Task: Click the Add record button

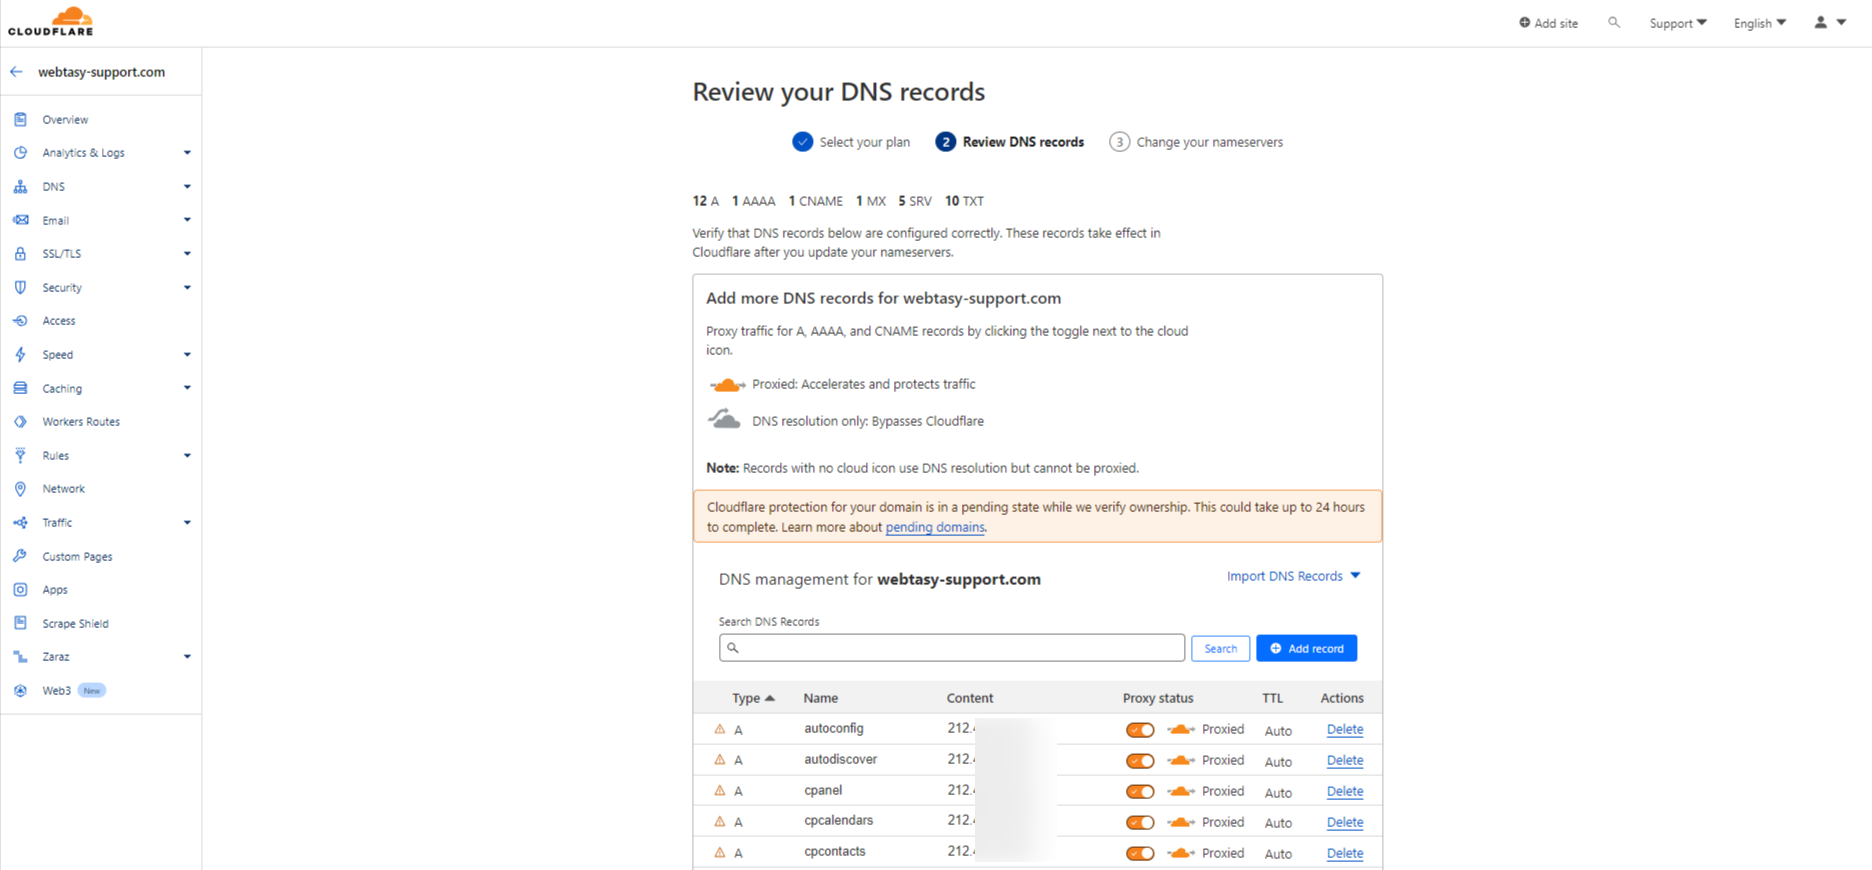Action: pos(1306,648)
